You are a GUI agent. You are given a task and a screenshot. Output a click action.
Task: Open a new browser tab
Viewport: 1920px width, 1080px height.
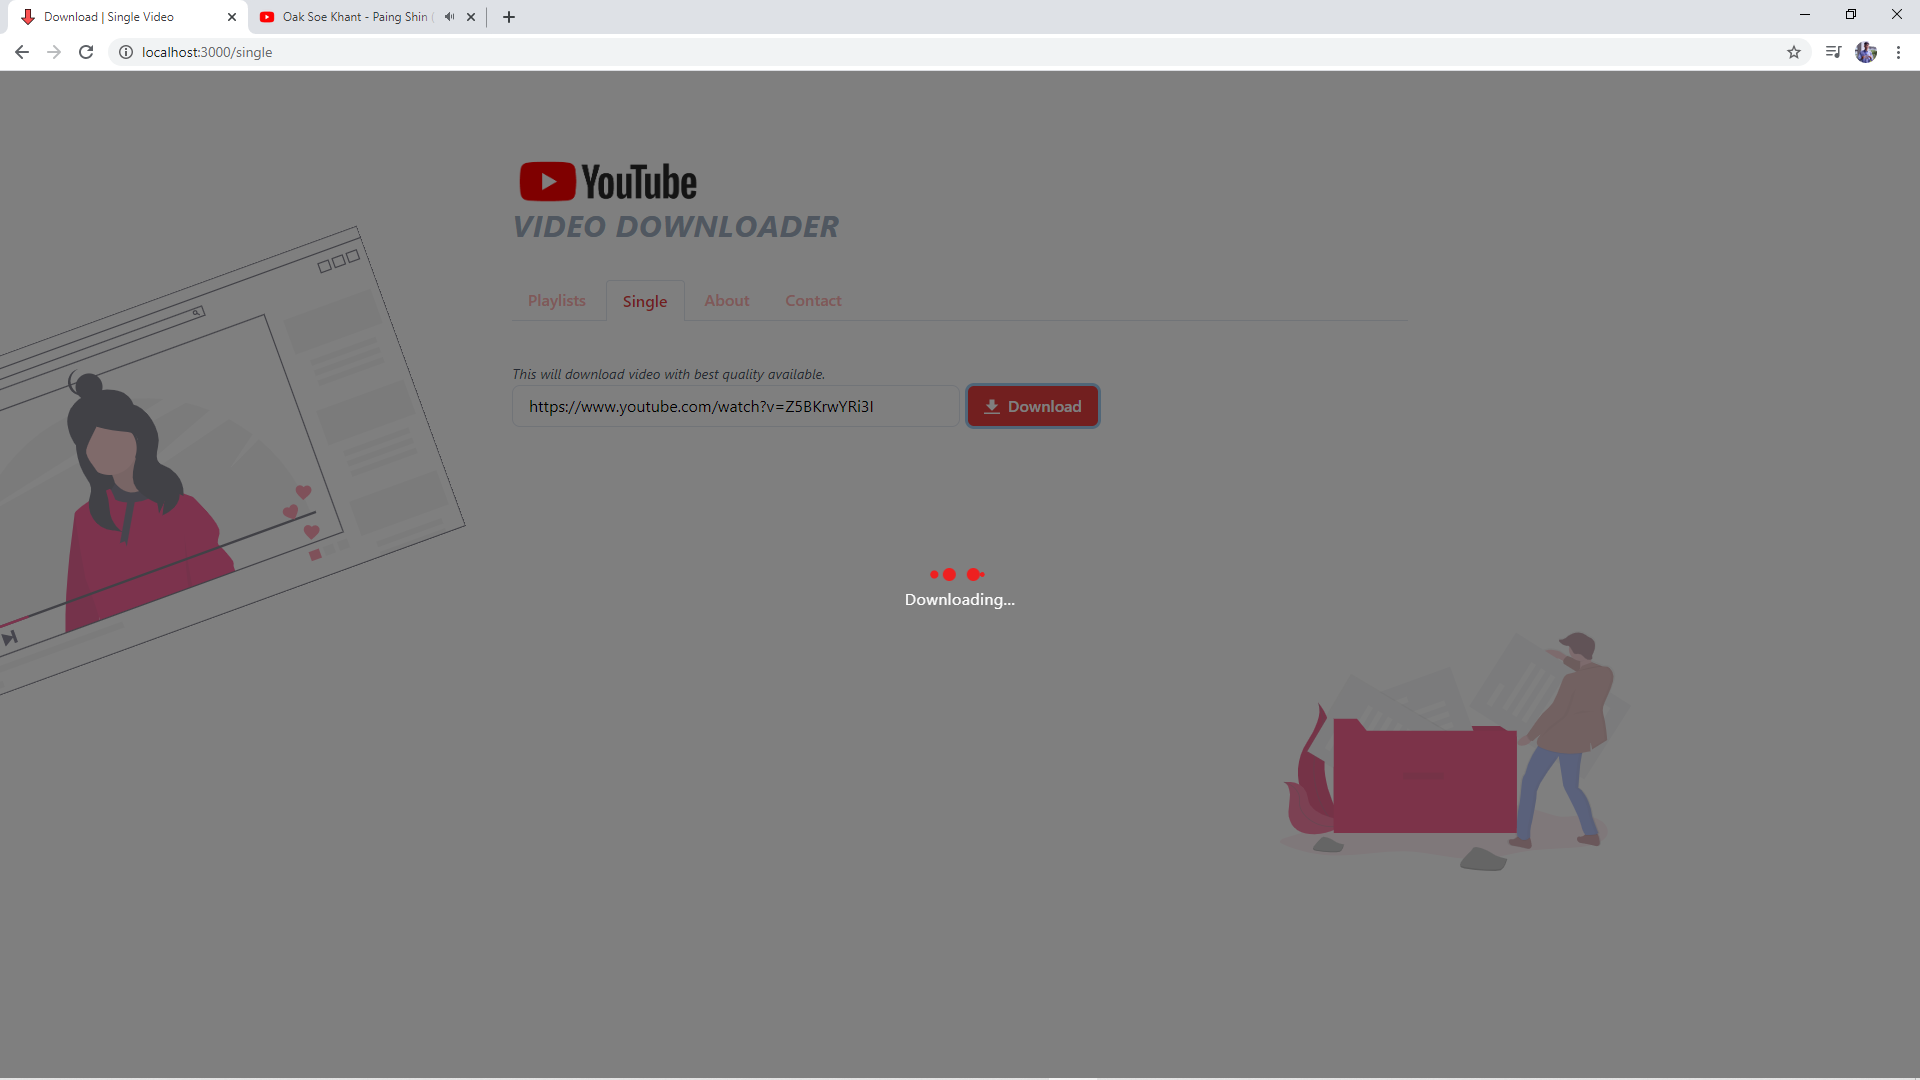pyautogui.click(x=508, y=17)
